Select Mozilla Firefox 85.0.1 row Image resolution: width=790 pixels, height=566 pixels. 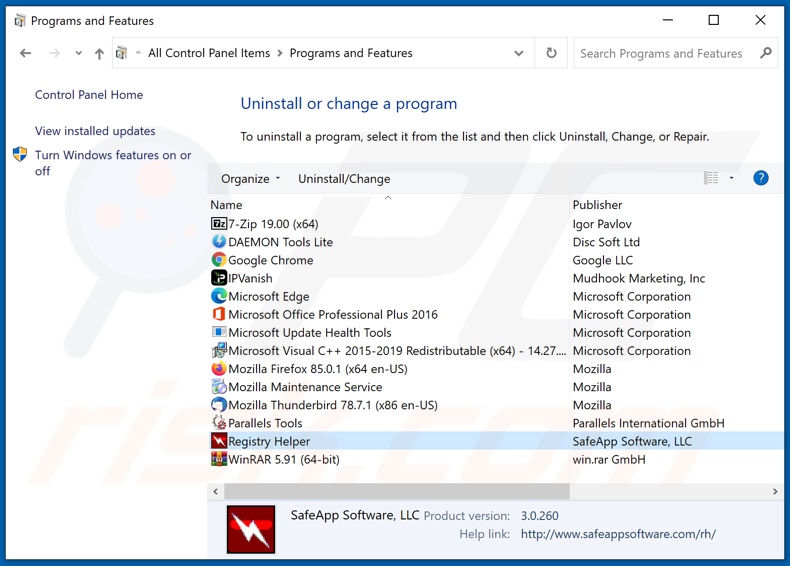(x=496, y=369)
